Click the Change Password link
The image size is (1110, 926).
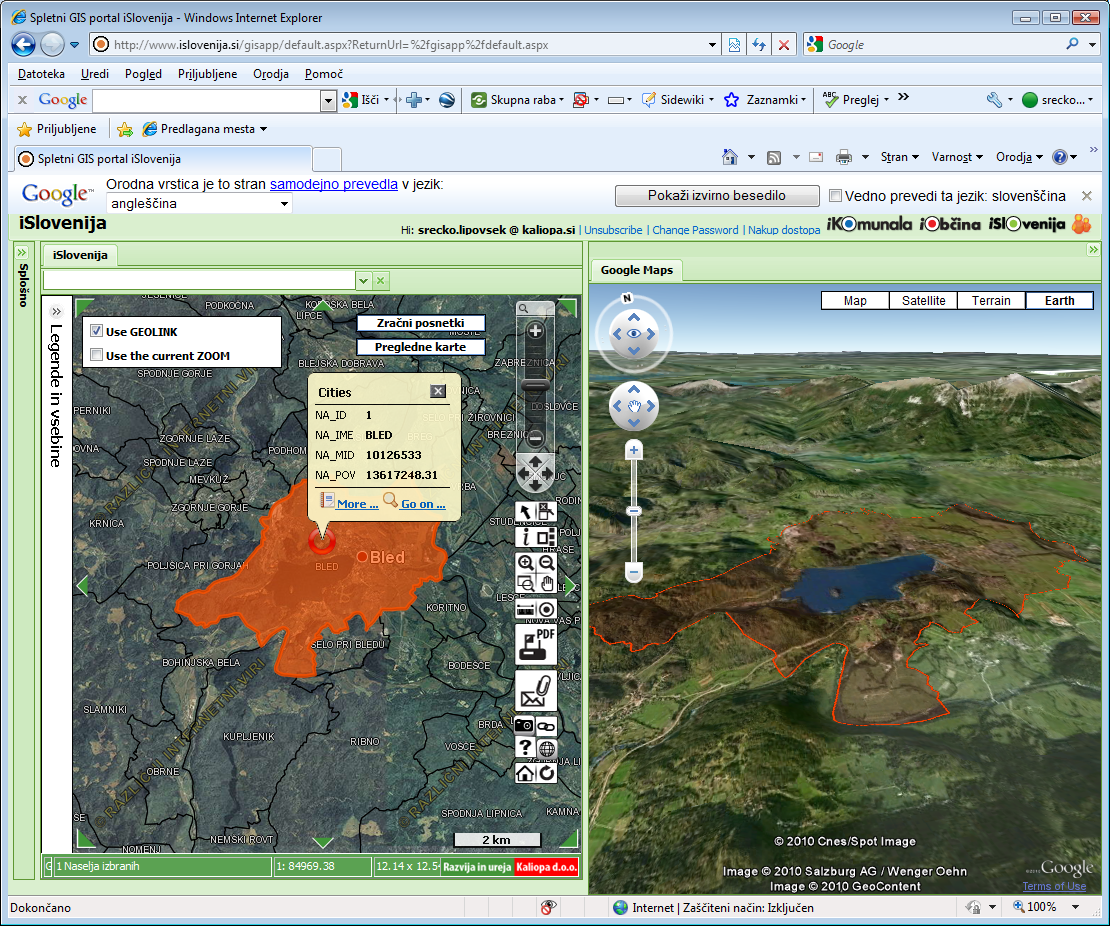point(695,230)
